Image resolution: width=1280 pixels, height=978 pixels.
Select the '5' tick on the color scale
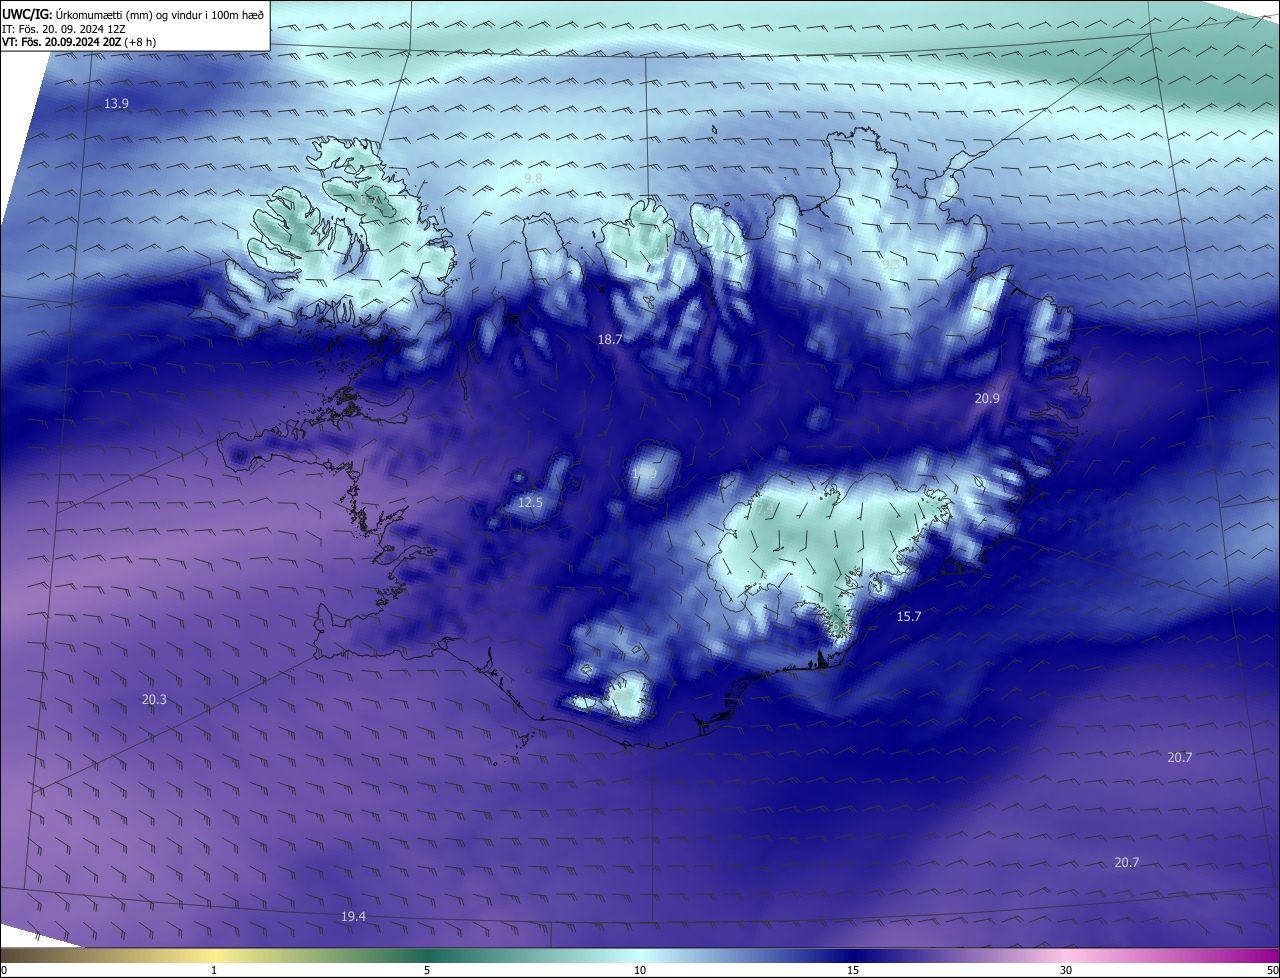427,970
